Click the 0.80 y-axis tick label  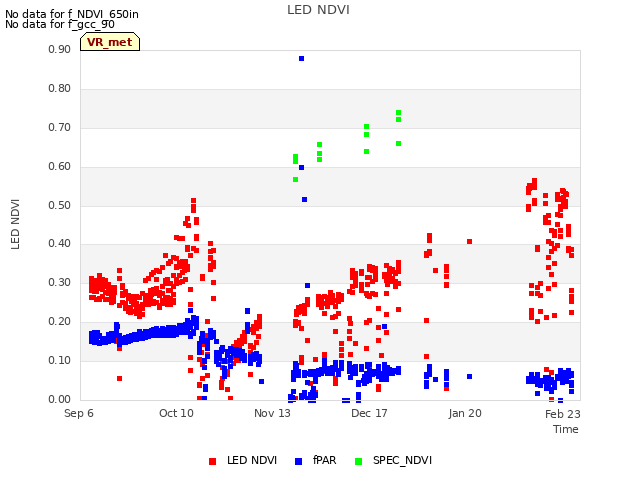(x=59, y=89)
